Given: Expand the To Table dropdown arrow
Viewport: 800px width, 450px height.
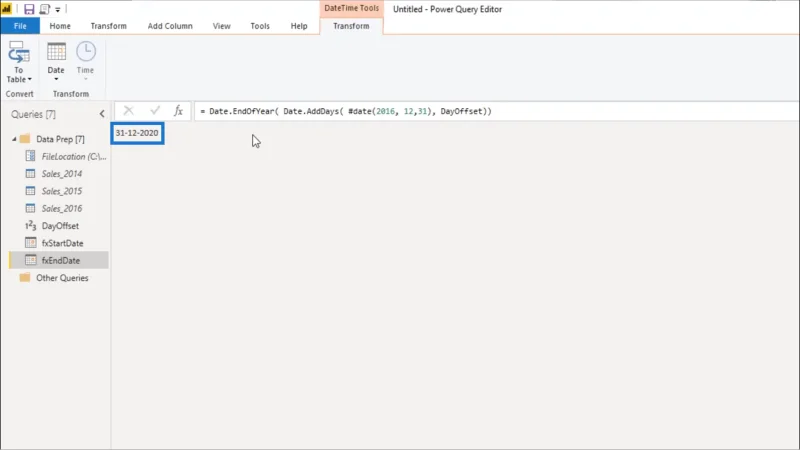Looking at the screenshot, I should tap(30, 80).
